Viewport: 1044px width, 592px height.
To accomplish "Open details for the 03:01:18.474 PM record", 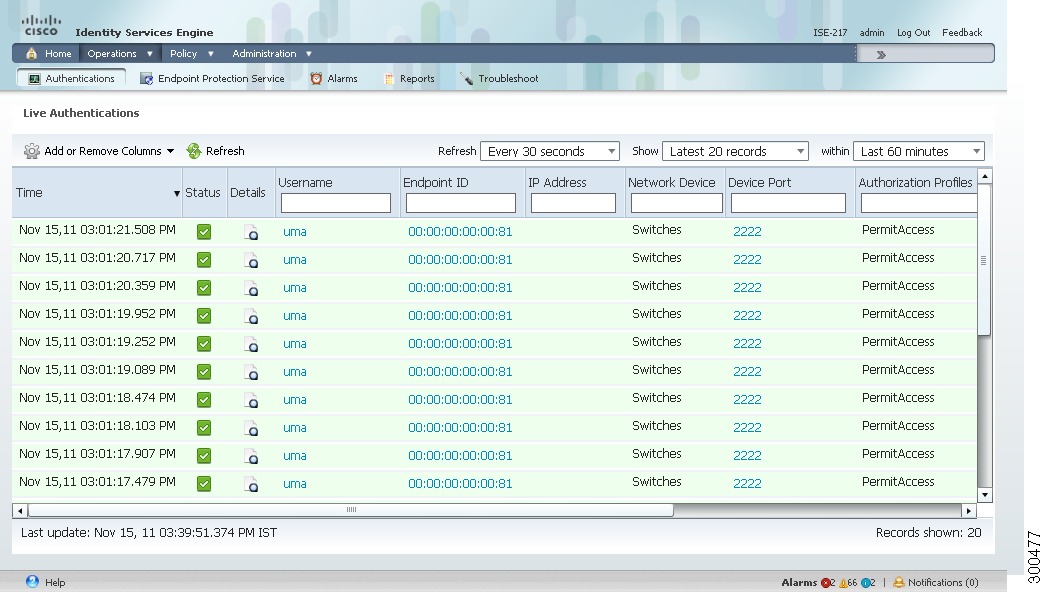I will [x=251, y=400].
